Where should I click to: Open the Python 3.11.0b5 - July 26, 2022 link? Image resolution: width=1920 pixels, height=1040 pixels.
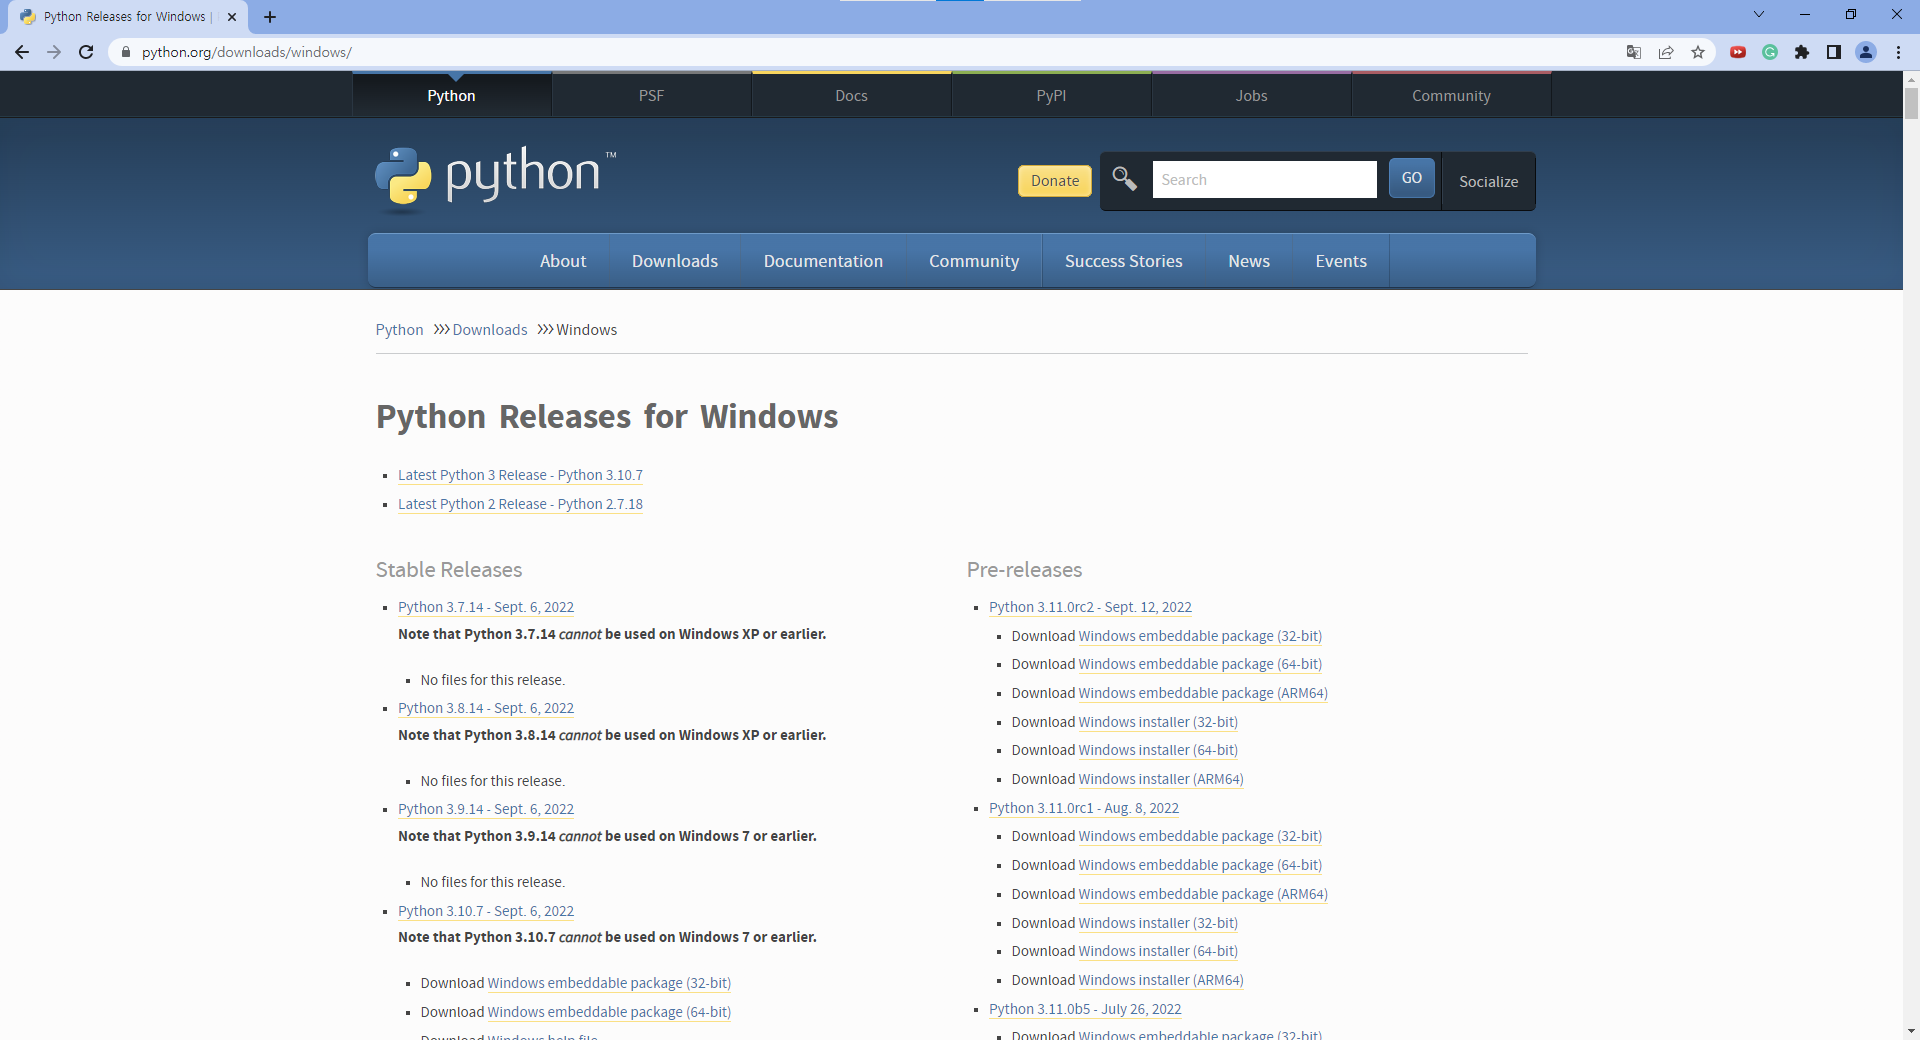pyautogui.click(x=1085, y=1009)
